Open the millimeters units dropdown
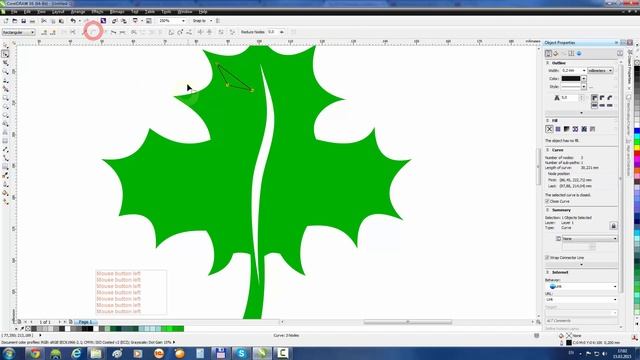Screen dimensions: 640x360 611,71
